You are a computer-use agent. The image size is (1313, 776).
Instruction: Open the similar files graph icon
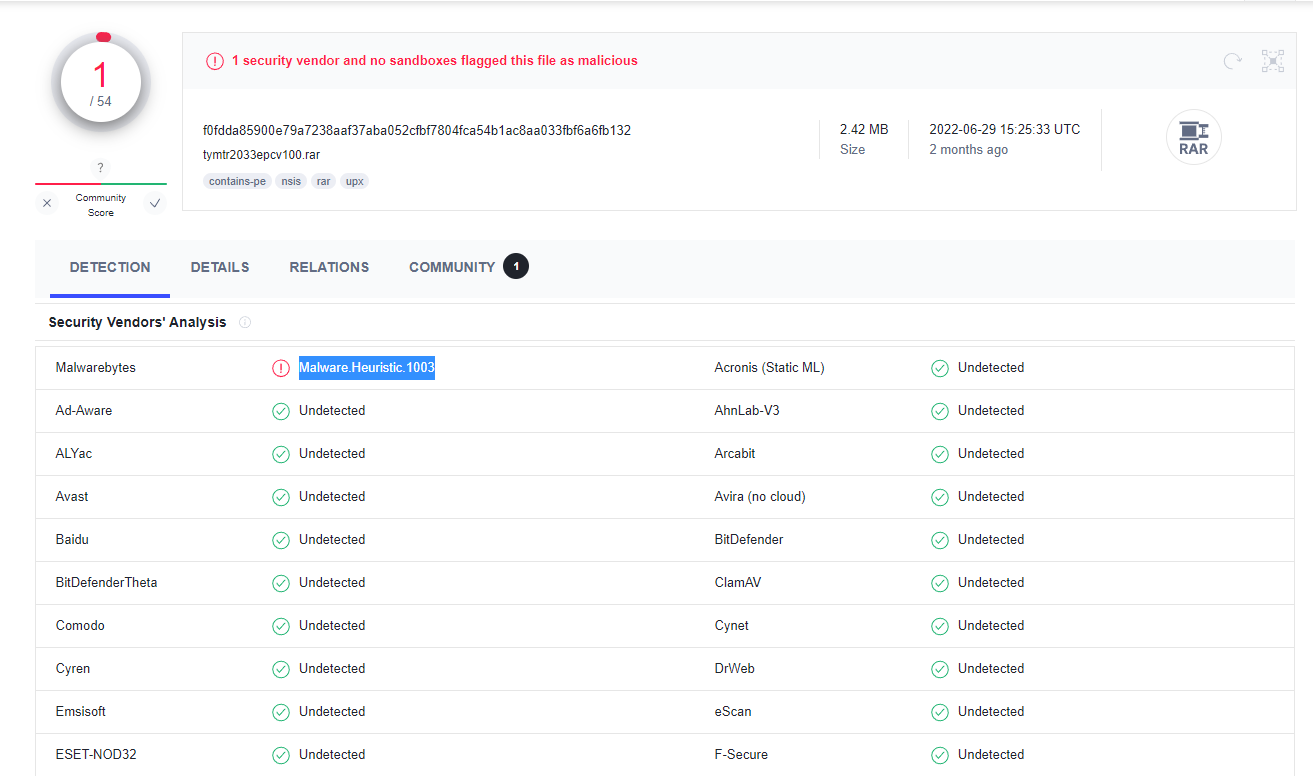(x=1273, y=61)
